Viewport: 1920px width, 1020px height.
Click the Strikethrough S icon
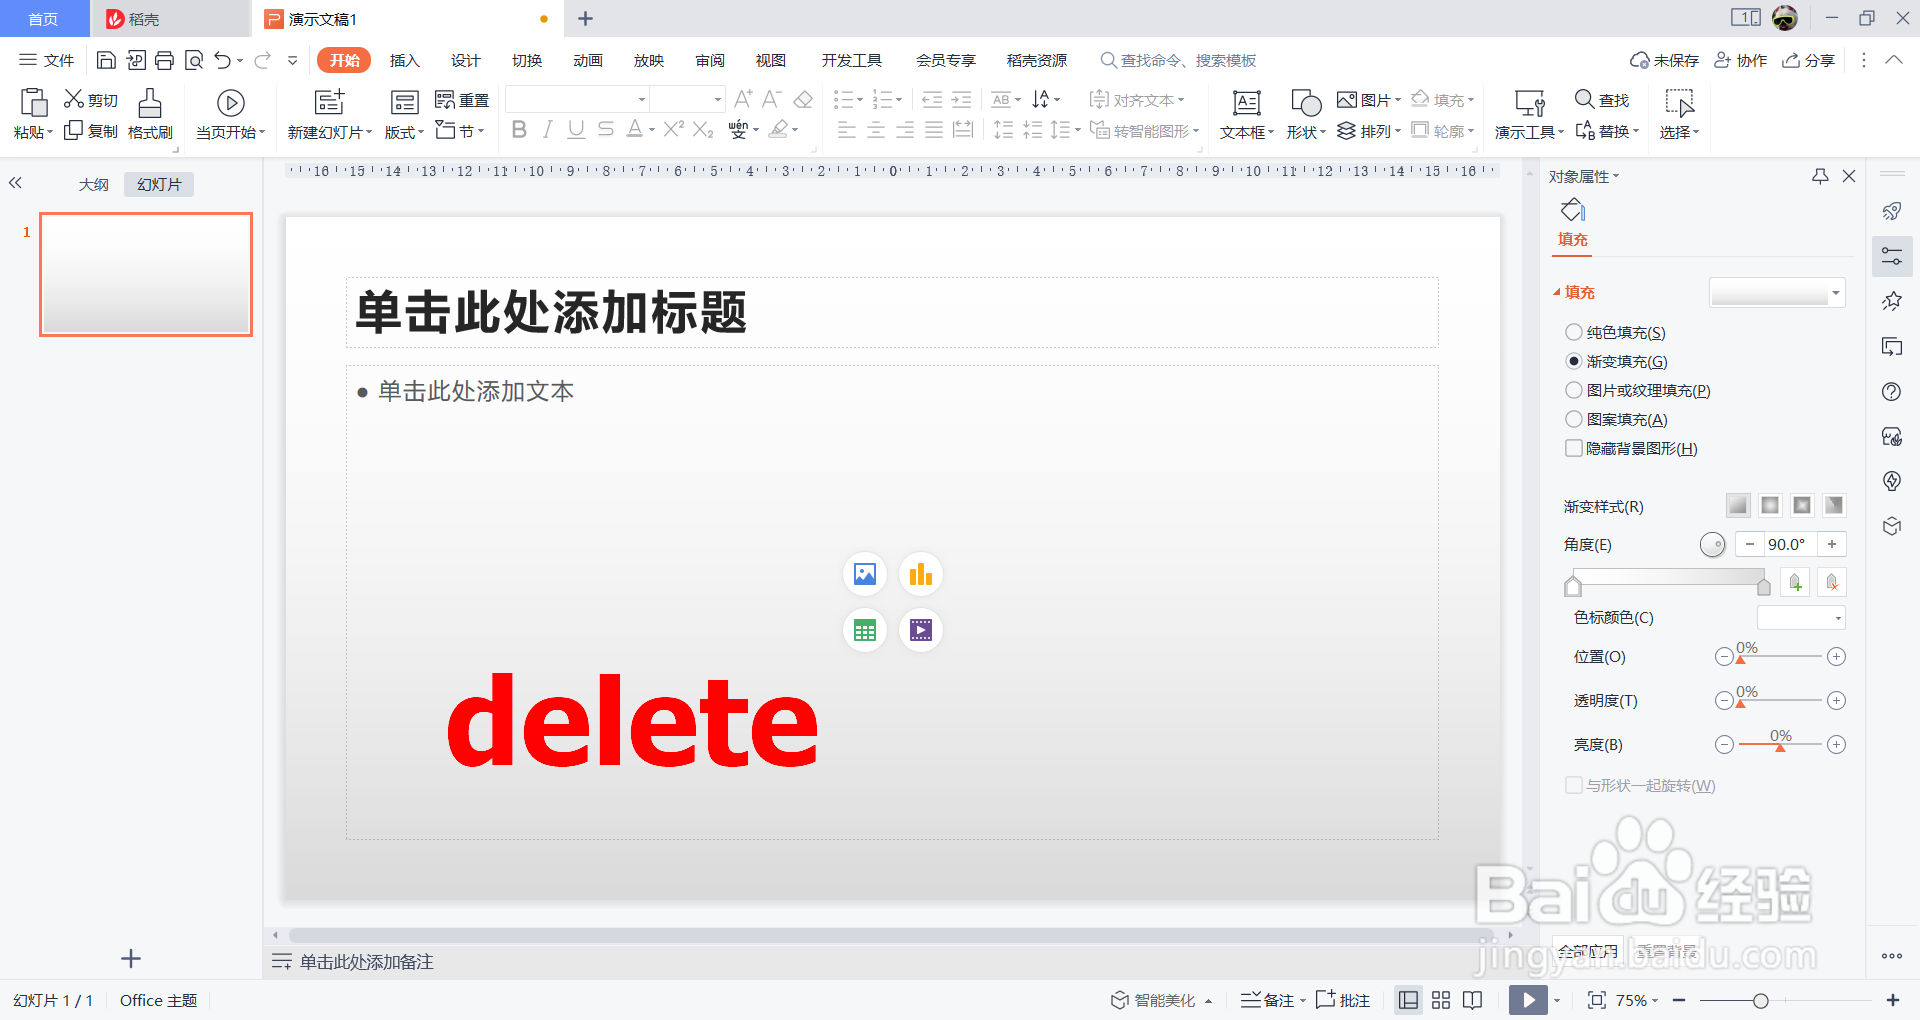click(x=606, y=129)
